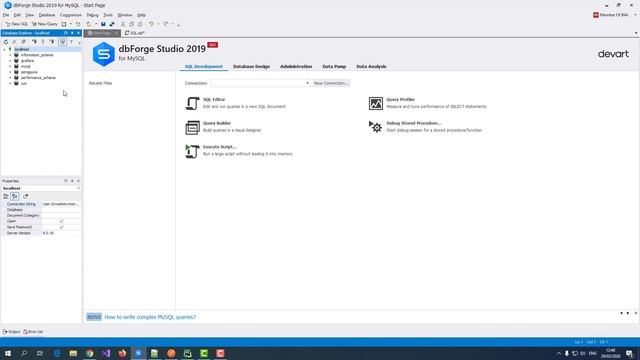640x360 pixels.
Task: Click the Windows Start button
Action: 8,353
